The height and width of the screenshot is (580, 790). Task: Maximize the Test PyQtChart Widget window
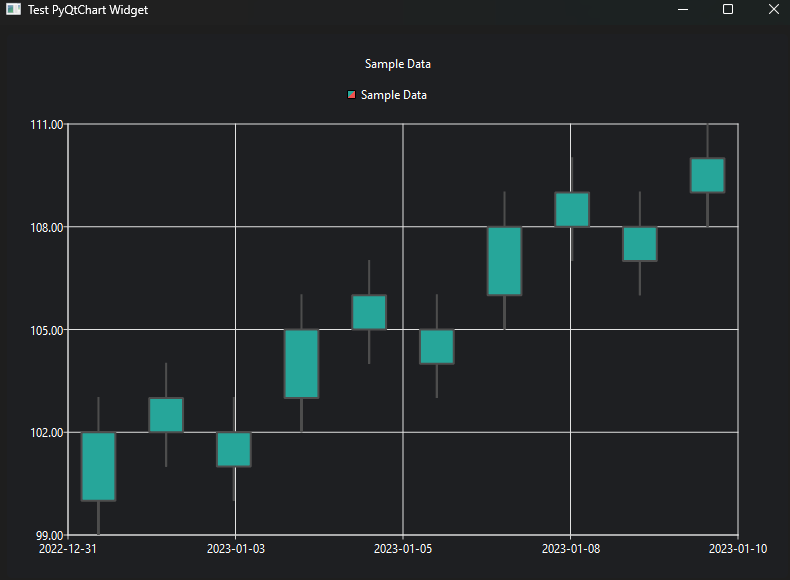(x=728, y=9)
